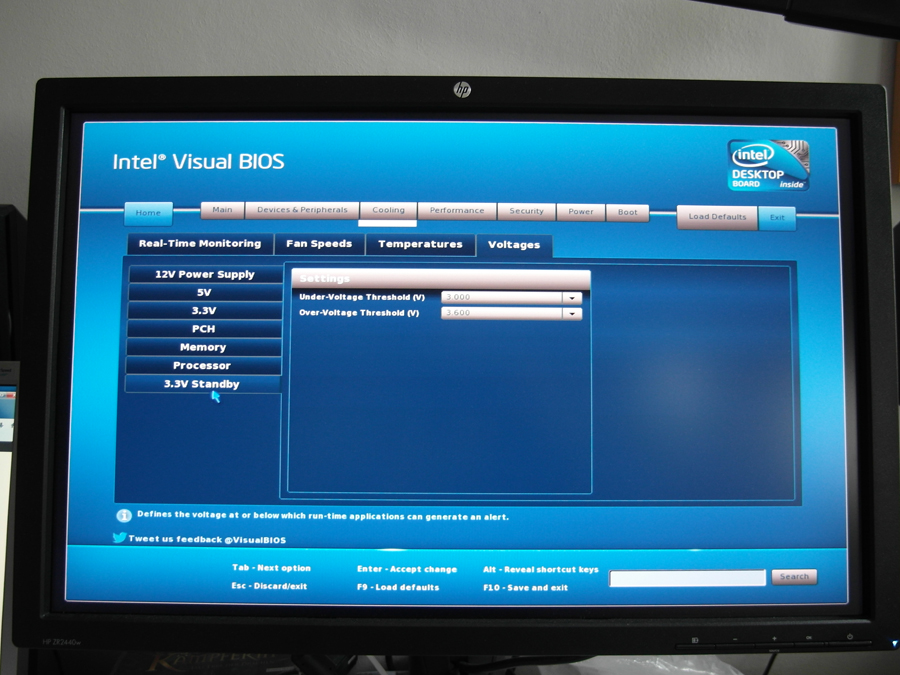
Task: Go to the Performance menu
Action: click(457, 211)
